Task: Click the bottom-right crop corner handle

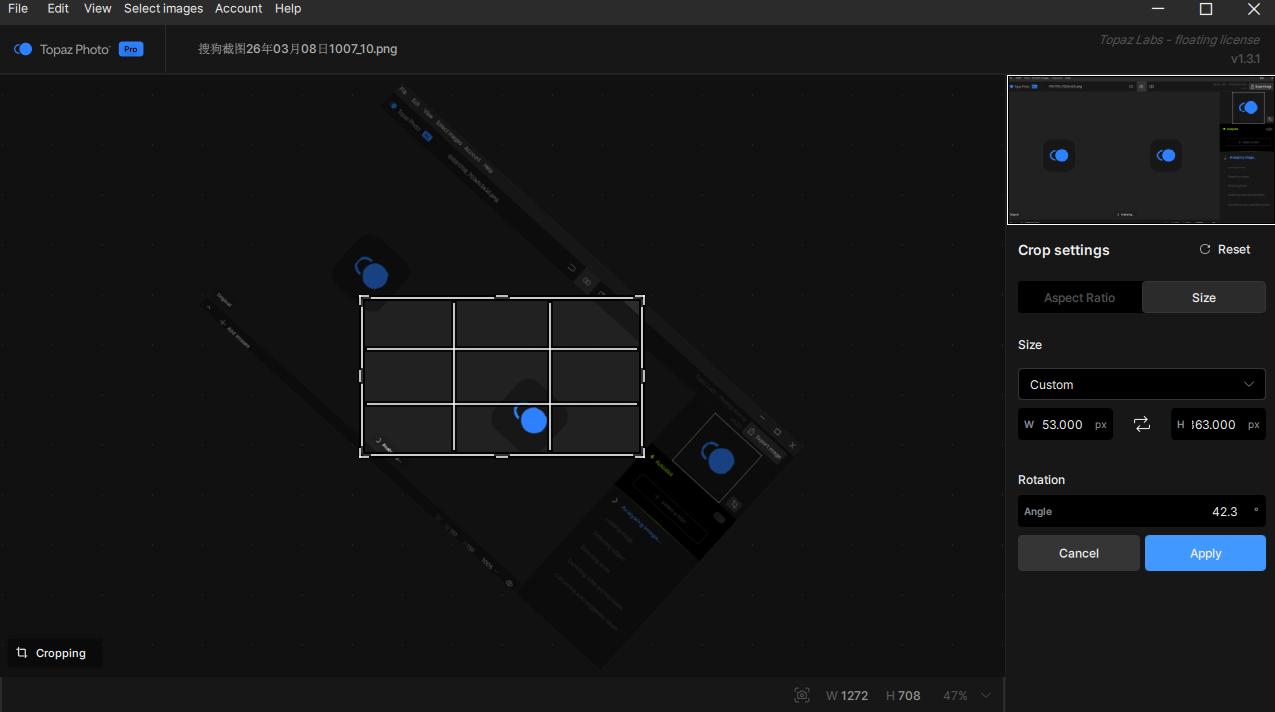Action: point(640,454)
